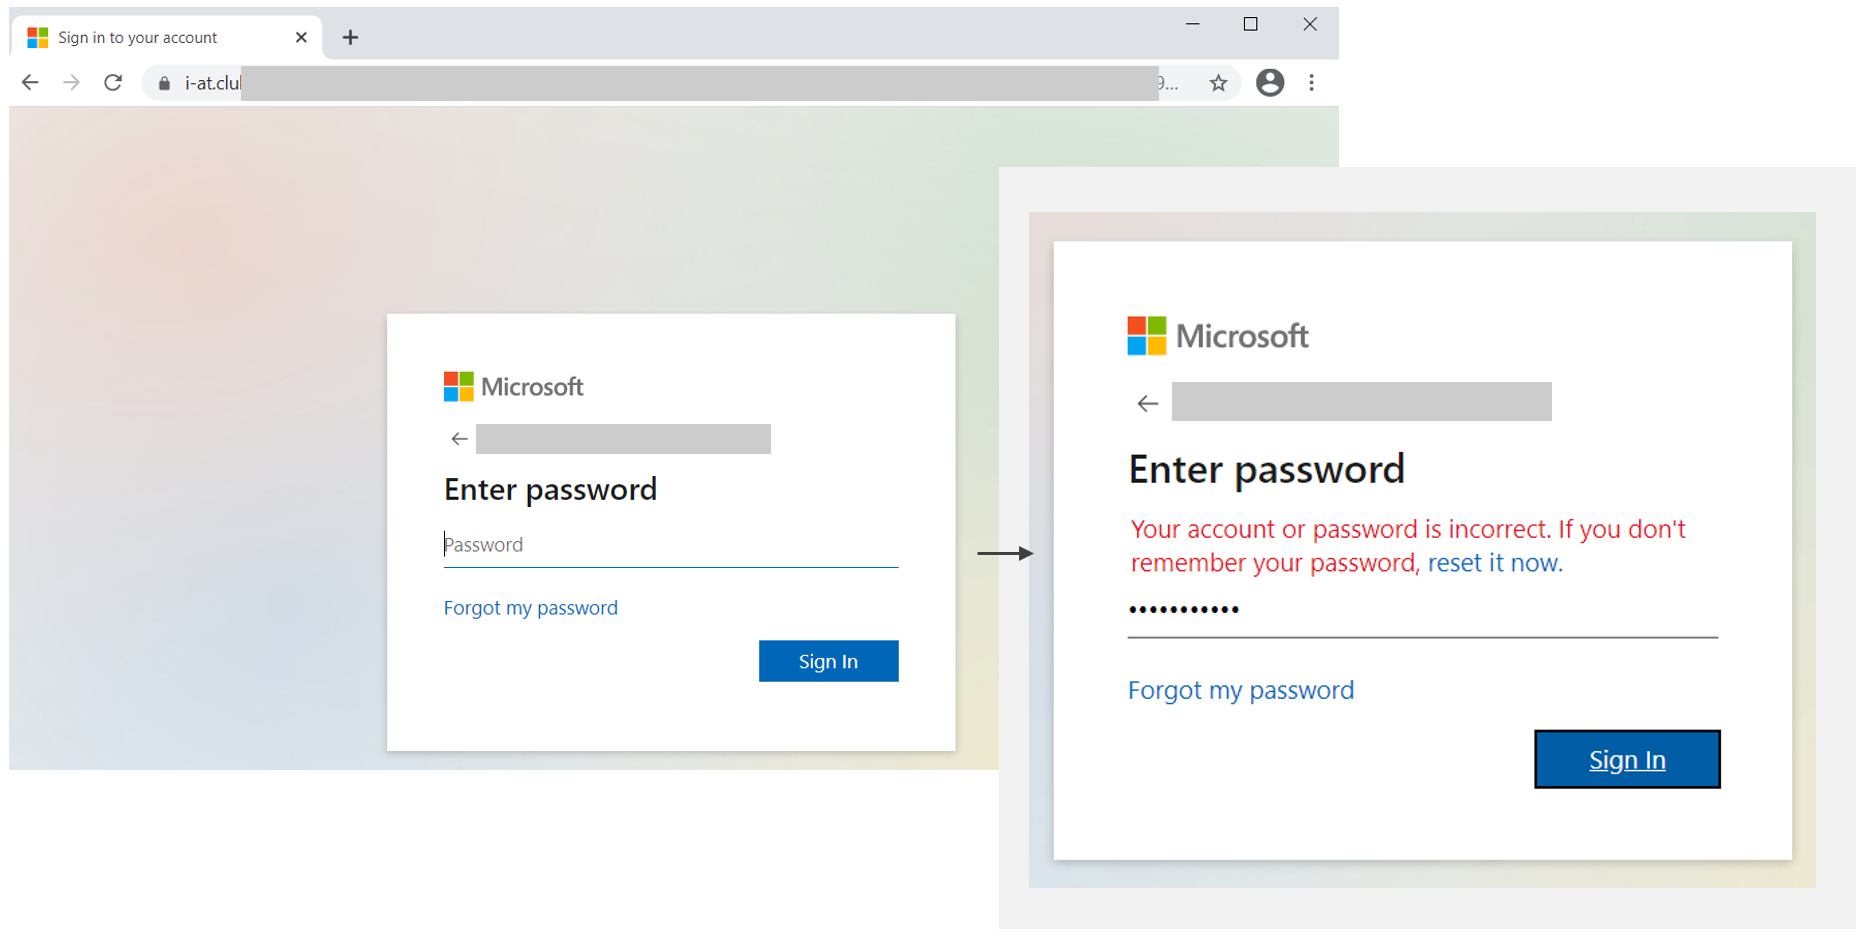Click the back arrow on the error screen
The image size is (1867, 936).
[1146, 402]
